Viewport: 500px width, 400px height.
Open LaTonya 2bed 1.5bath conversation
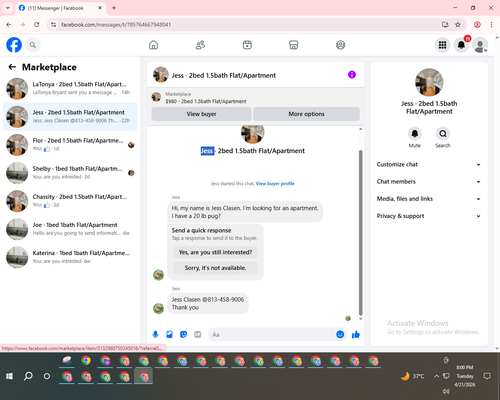pos(70,88)
